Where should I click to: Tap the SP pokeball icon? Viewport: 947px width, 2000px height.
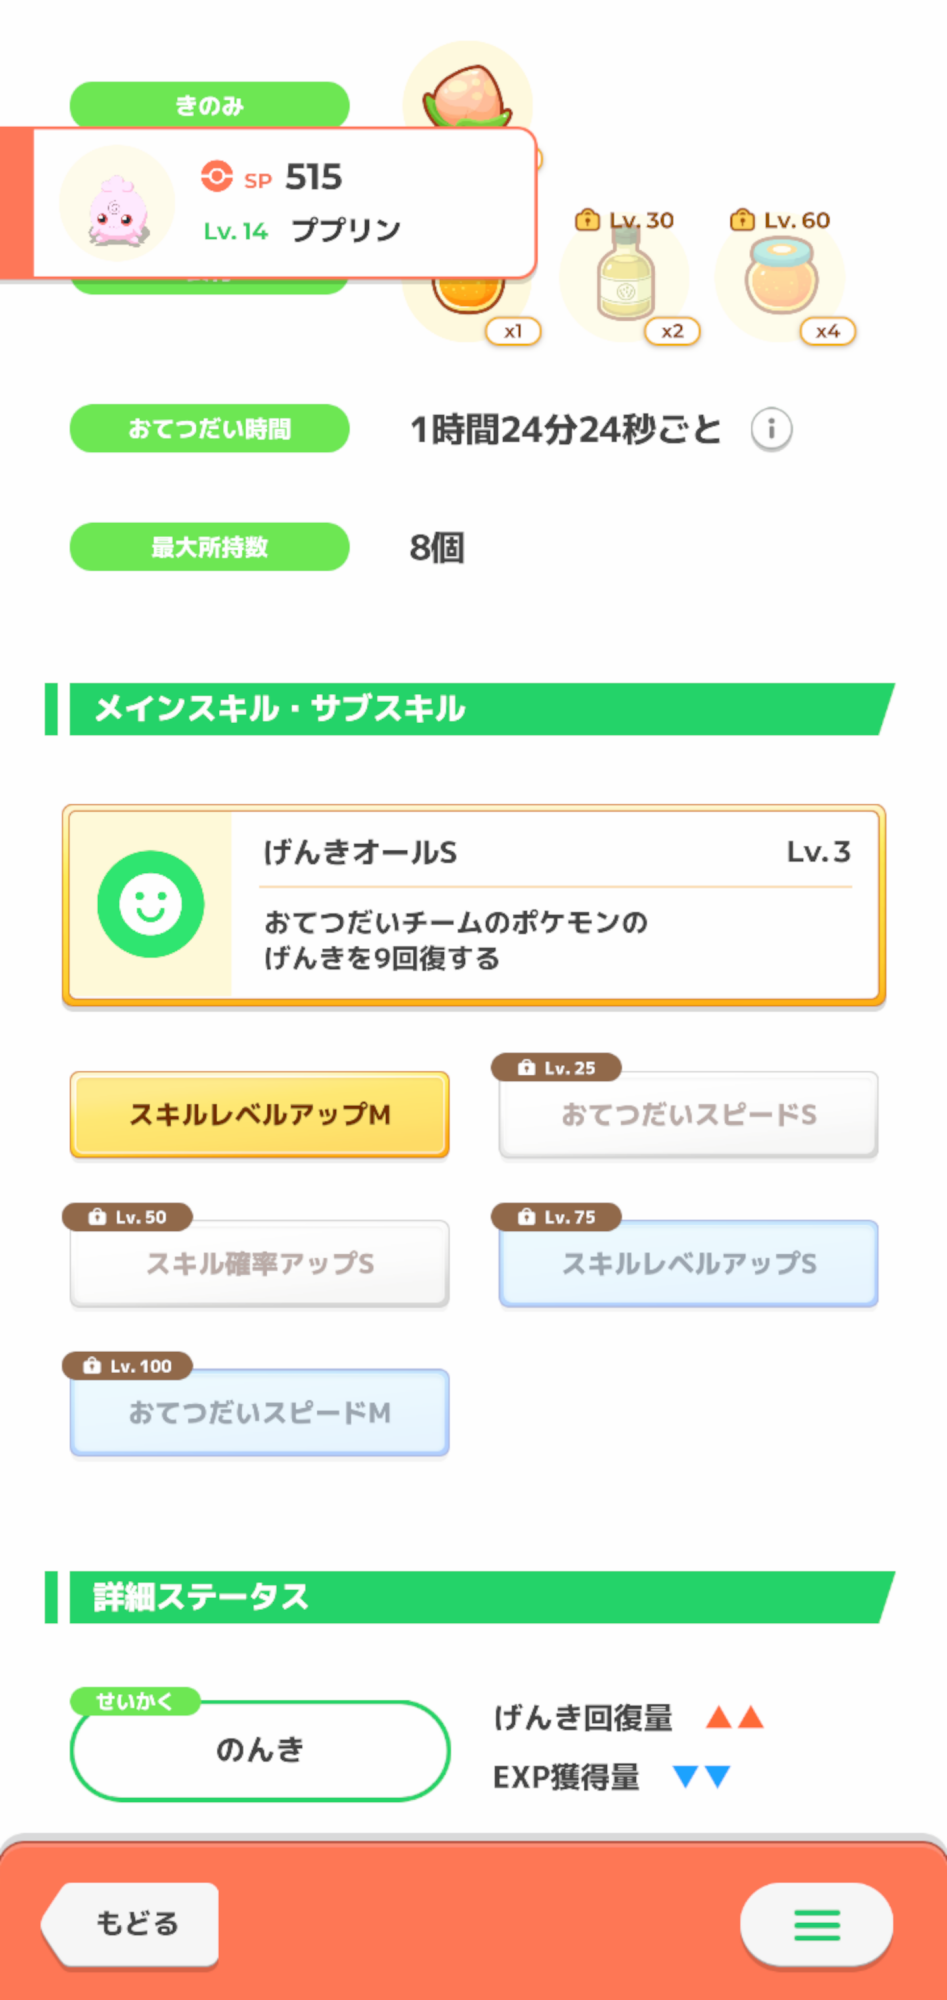216,177
